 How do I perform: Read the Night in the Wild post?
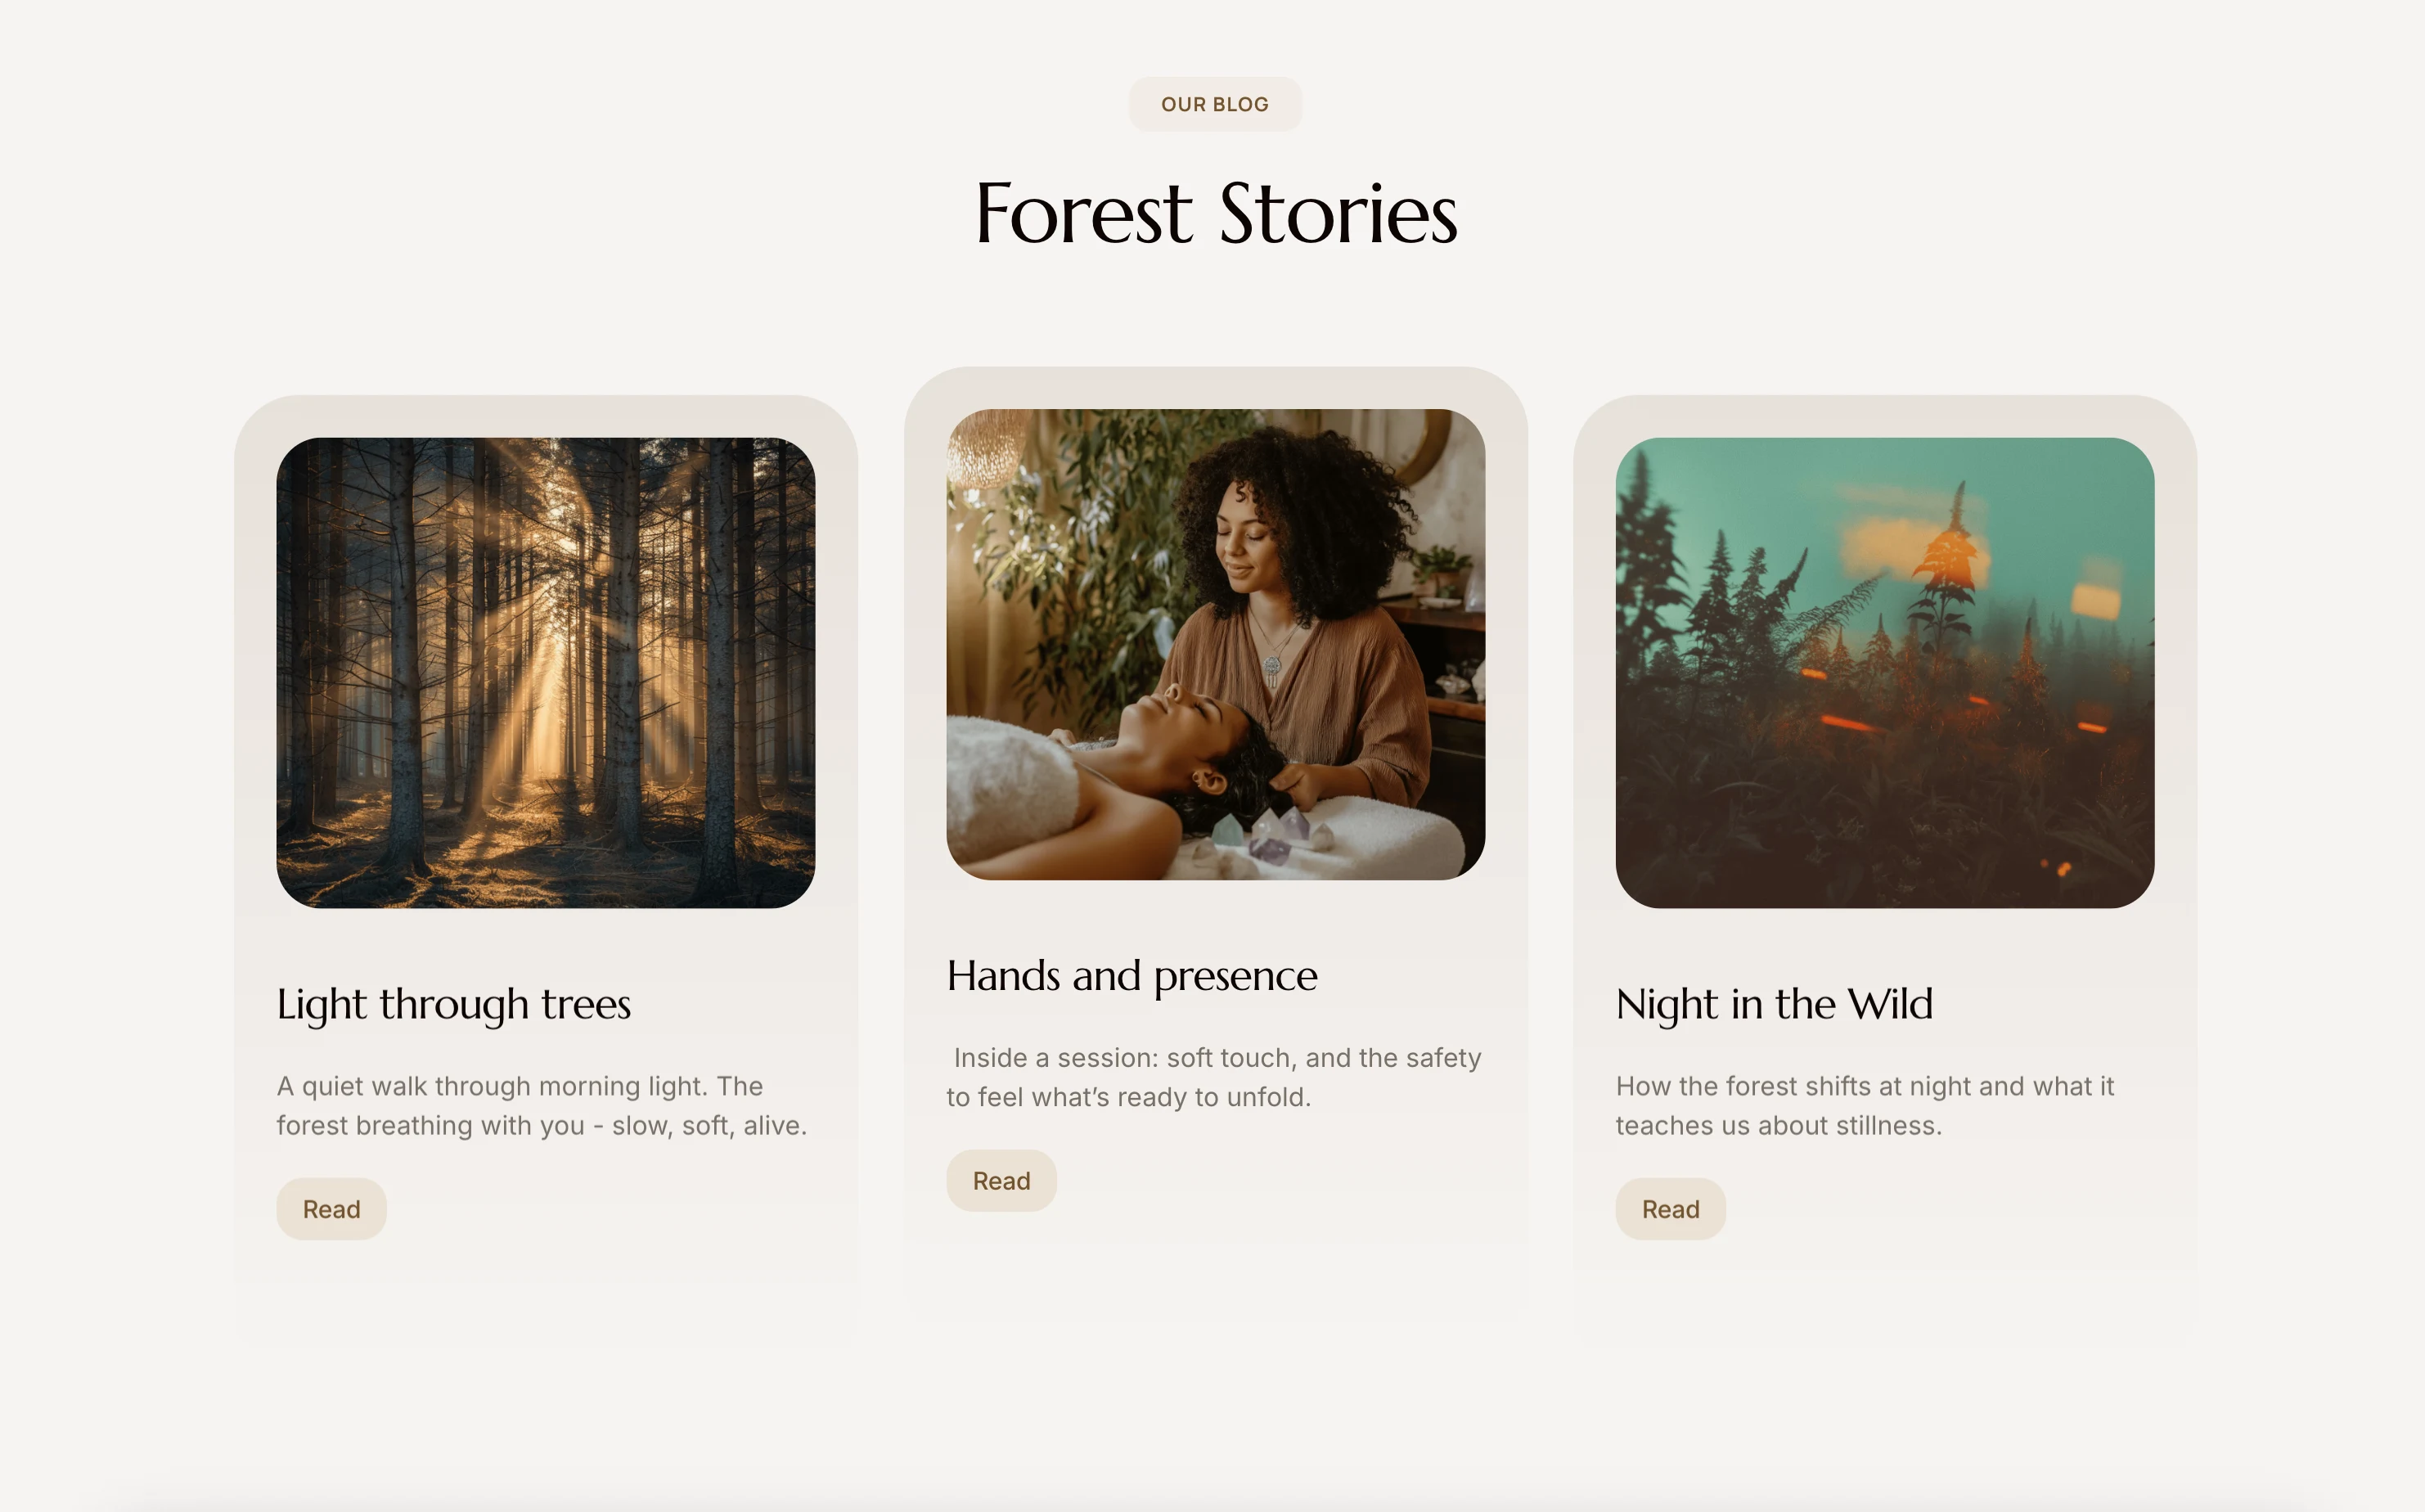1671,1209
